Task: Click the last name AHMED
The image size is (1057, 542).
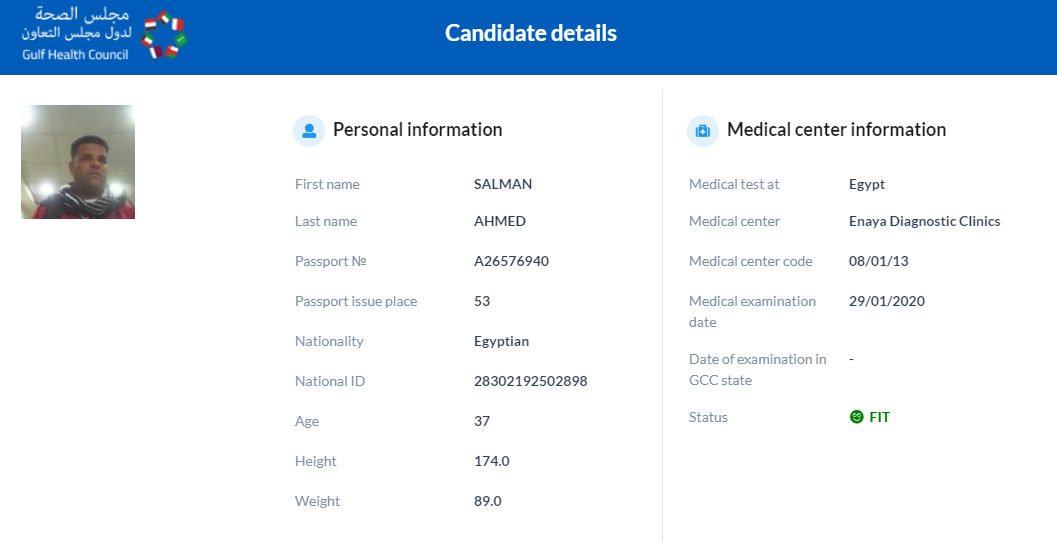Action: tap(500, 221)
